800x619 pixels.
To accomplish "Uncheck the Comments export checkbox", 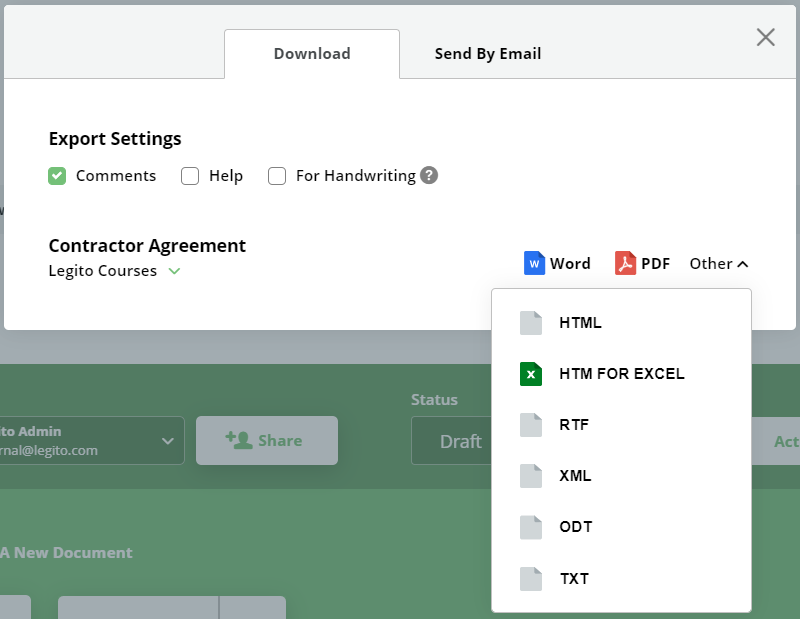I will [x=57, y=176].
